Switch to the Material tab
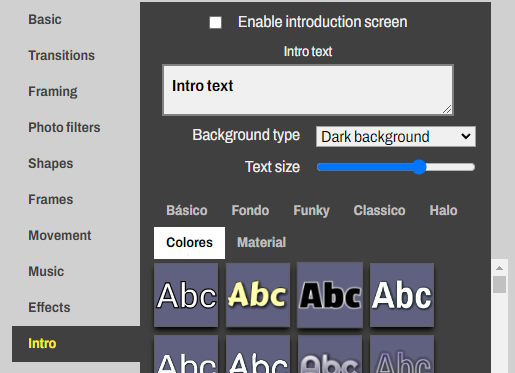Viewport: 515px width, 373px height. tap(261, 243)
